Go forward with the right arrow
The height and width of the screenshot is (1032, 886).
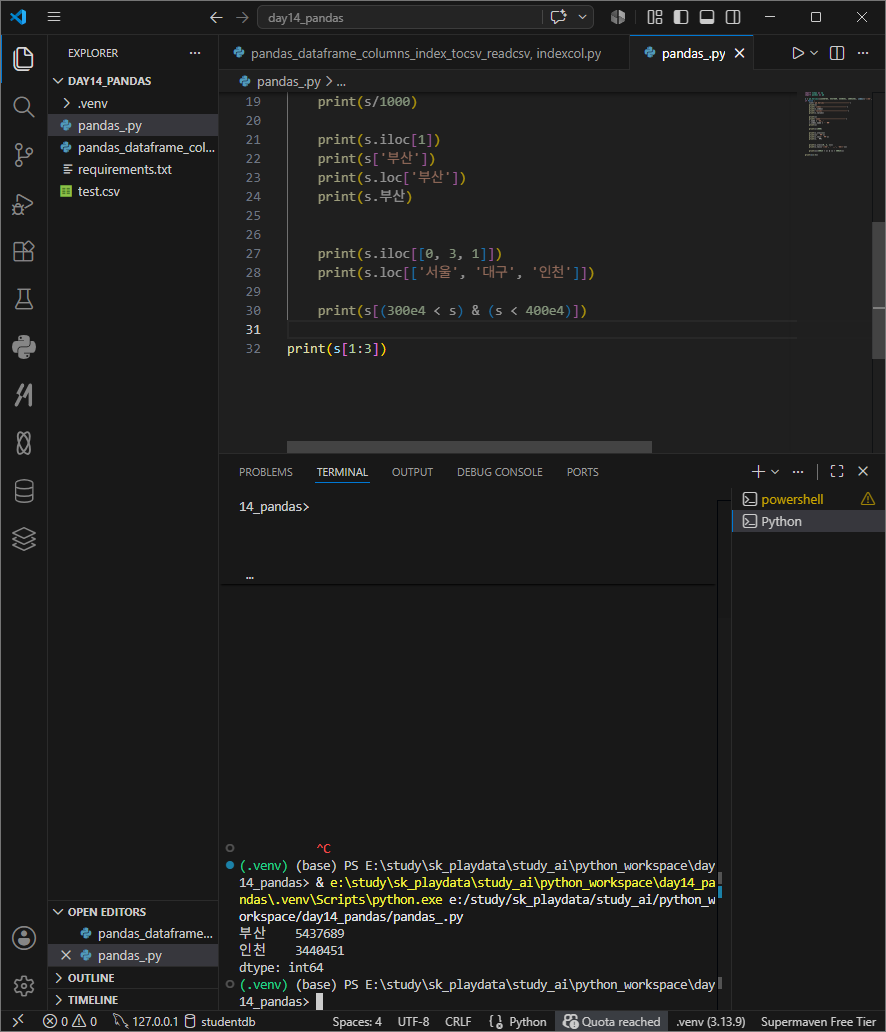click(242, 17)
